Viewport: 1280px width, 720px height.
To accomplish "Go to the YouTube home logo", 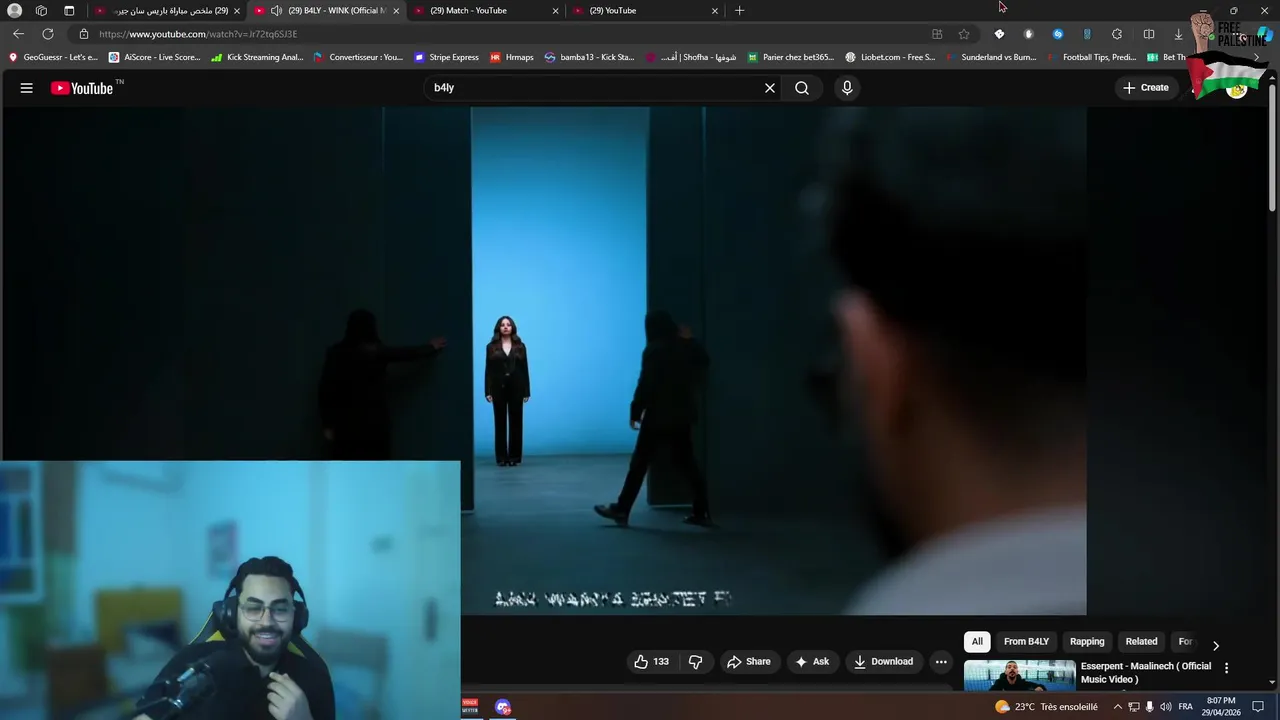I will pos(82,88).
